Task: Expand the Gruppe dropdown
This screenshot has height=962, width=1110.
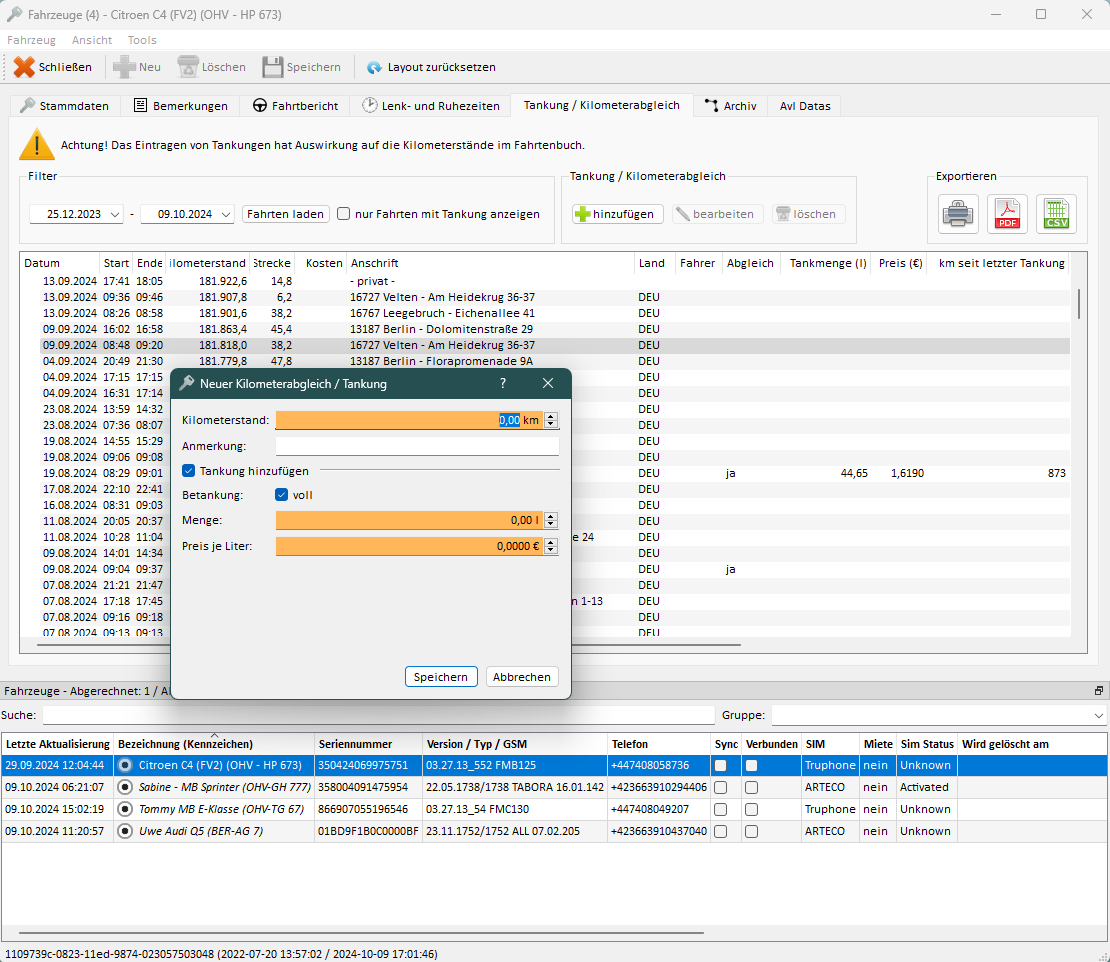Action: point(1099,715)
